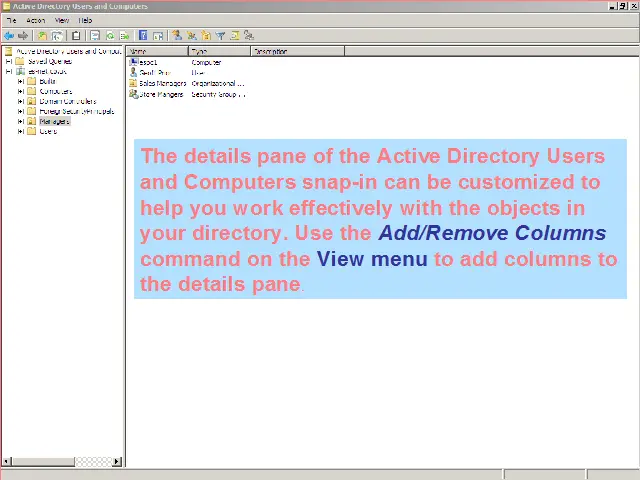Expand the Saved Queries node
640x480 pixels.
(x=9, y=61)
